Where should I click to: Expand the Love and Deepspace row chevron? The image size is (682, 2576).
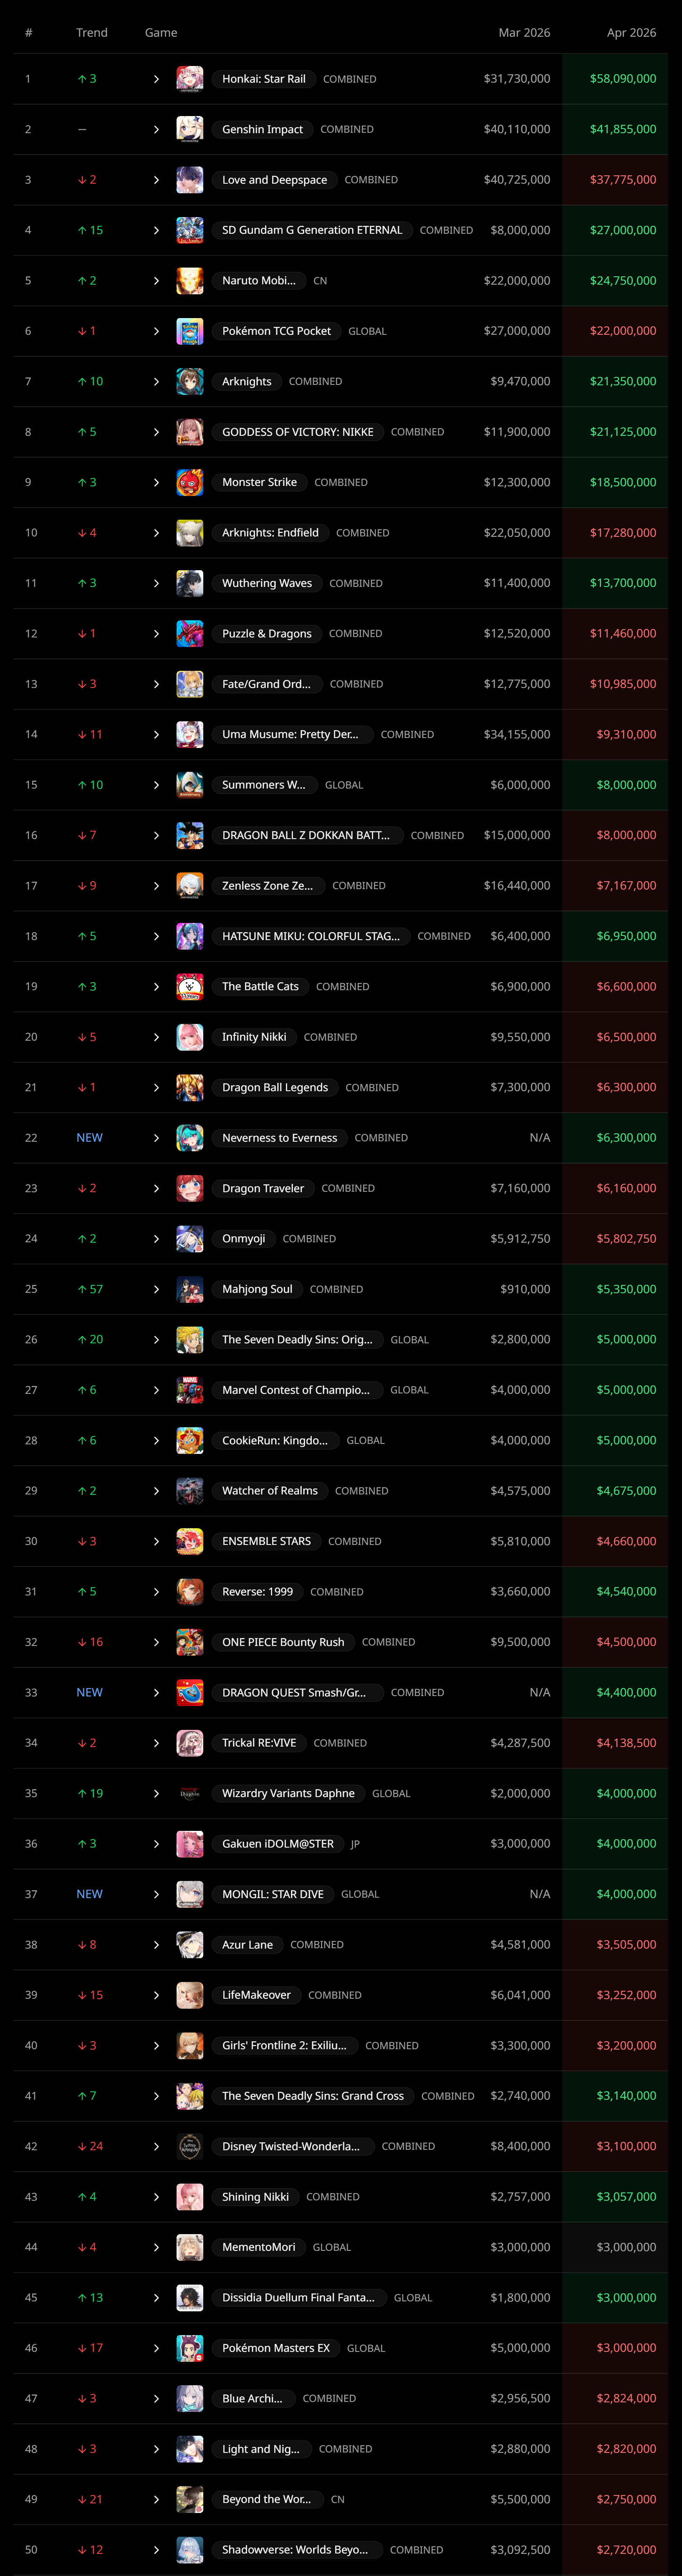click(x=156, y=180)
